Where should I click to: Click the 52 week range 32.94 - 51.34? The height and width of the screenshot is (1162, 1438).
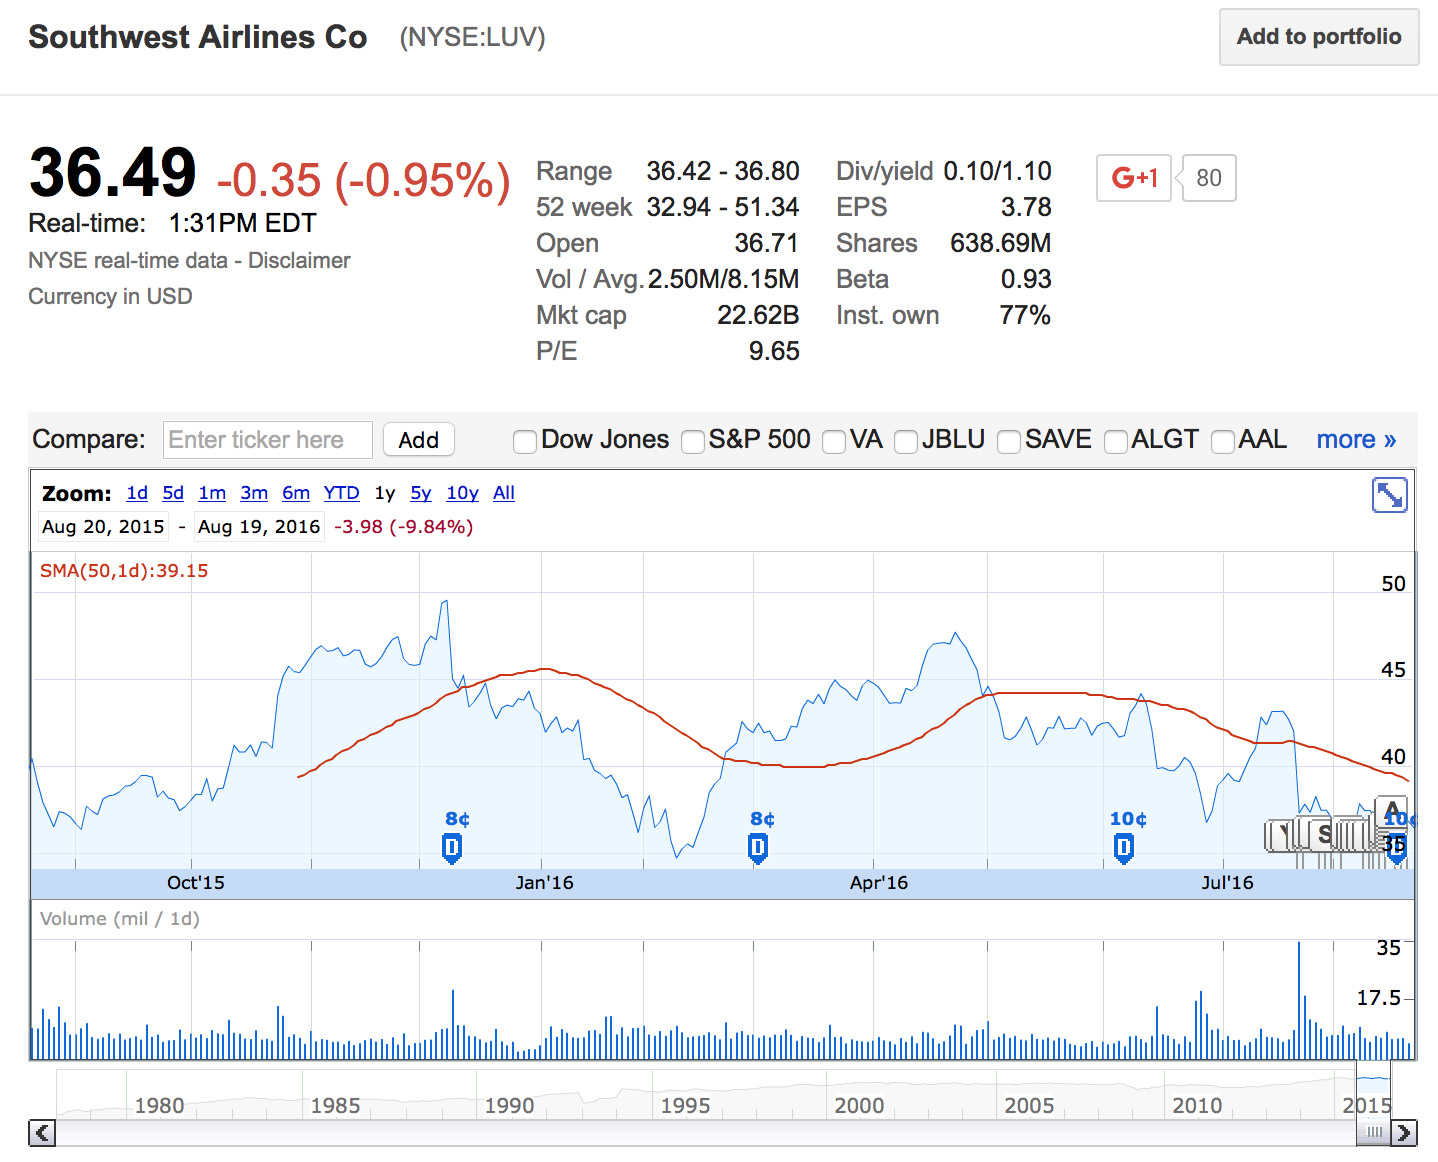pyautogui.click(x=723, y=207)
